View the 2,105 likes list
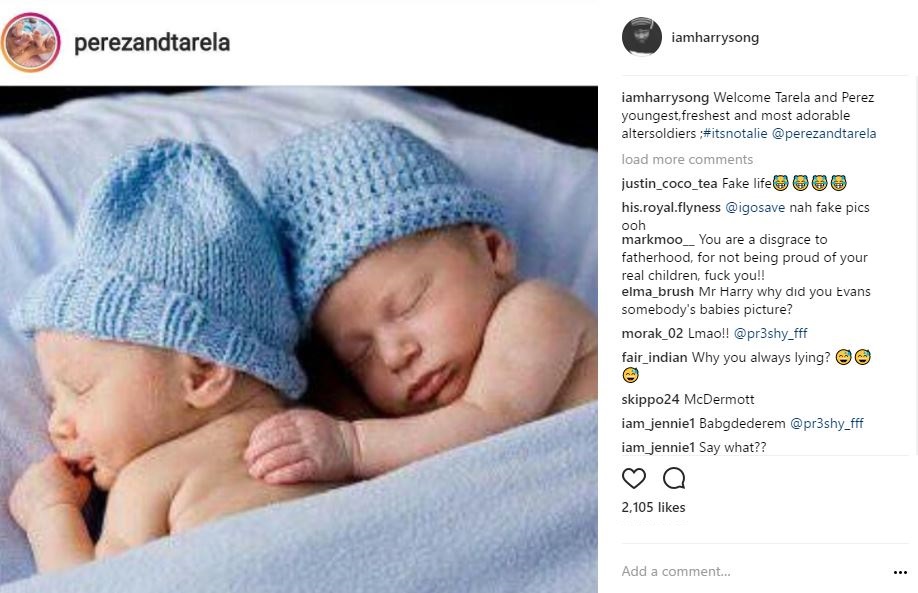This screenshot has width=918, height=593. (x=653, y=508)
